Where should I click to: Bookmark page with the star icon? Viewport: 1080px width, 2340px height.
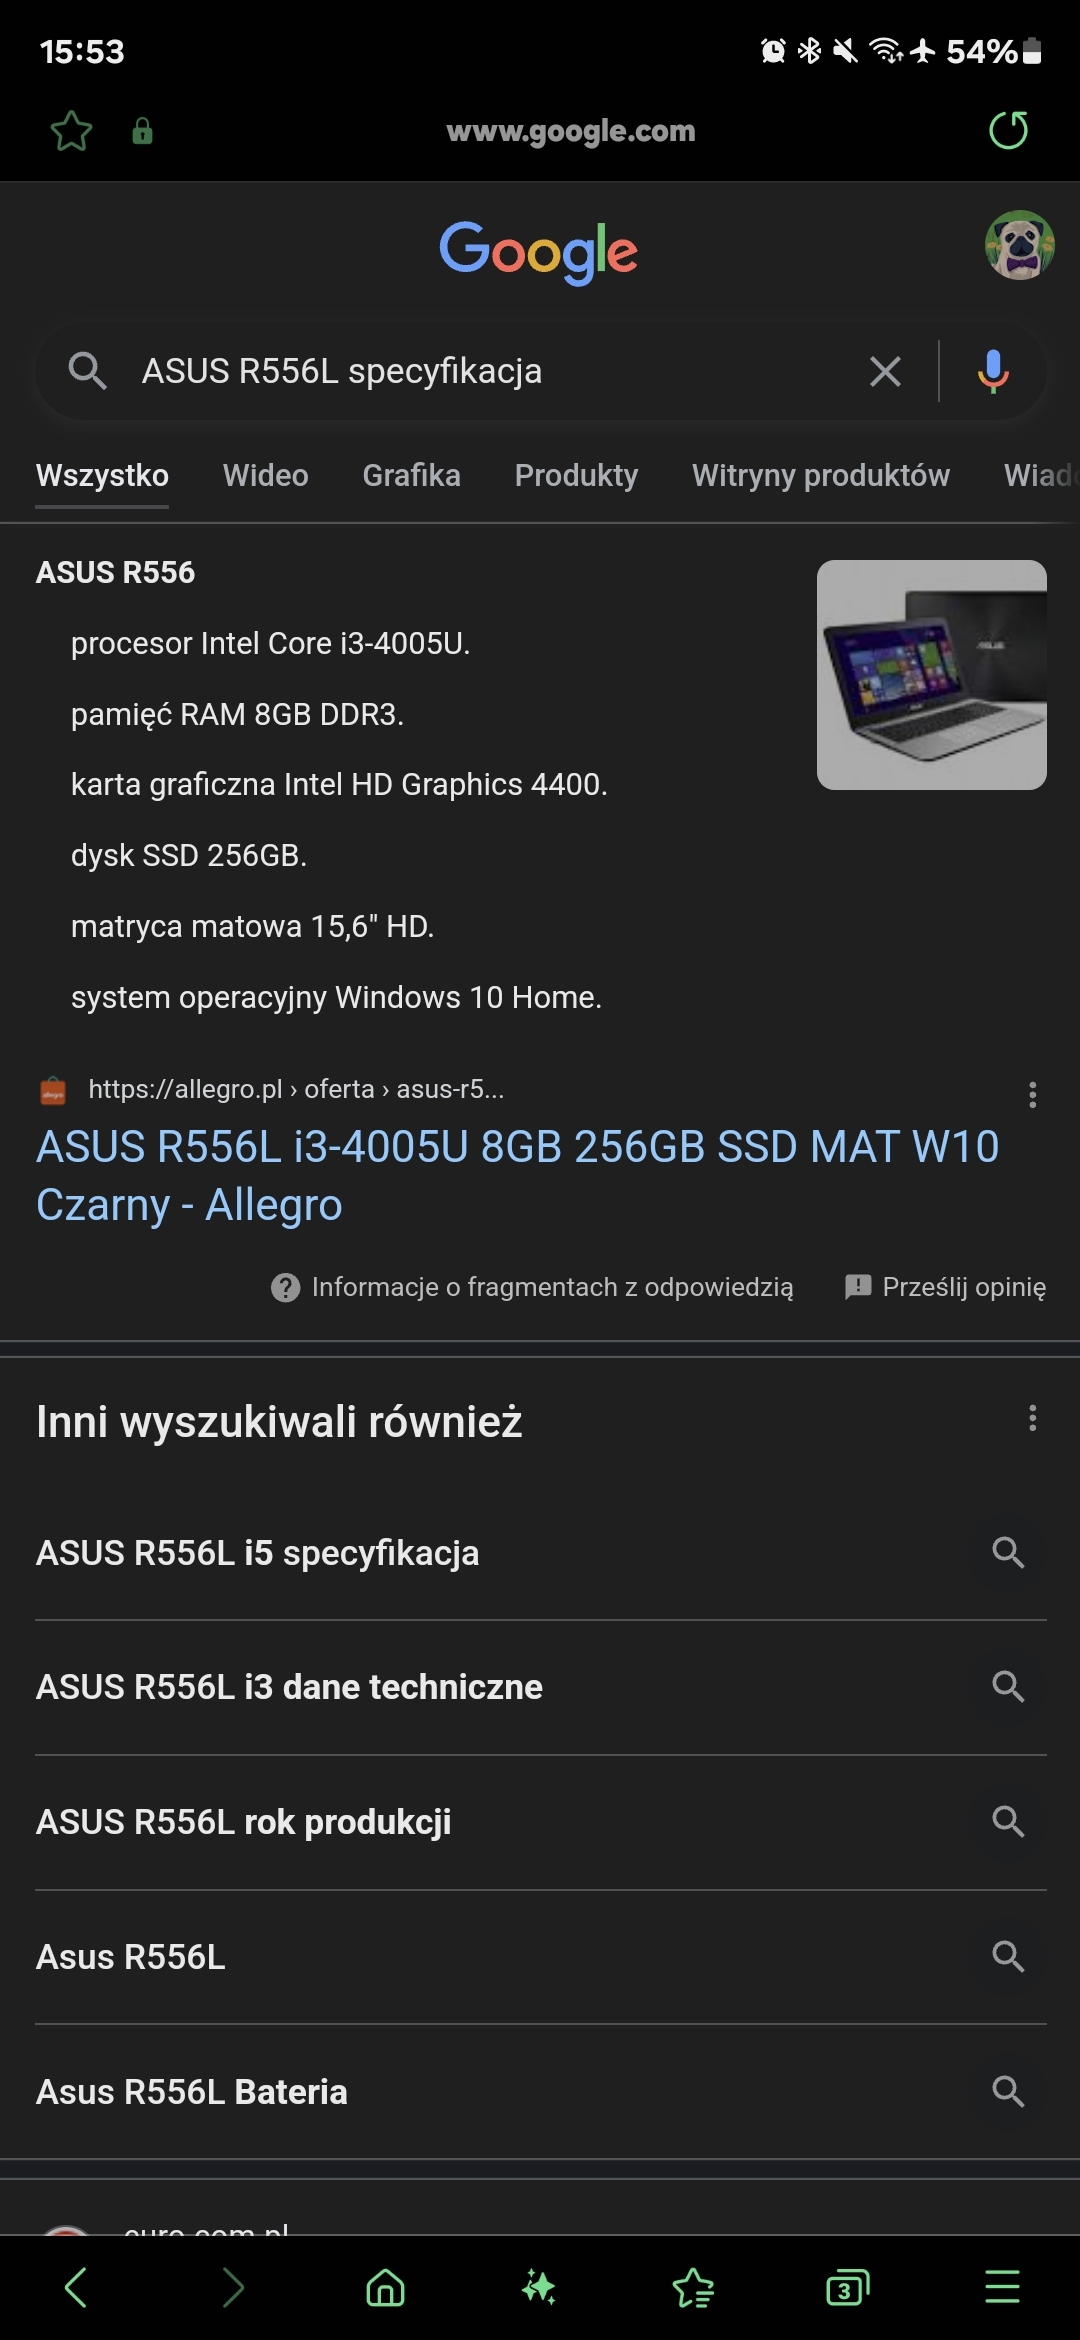(71, 131)
